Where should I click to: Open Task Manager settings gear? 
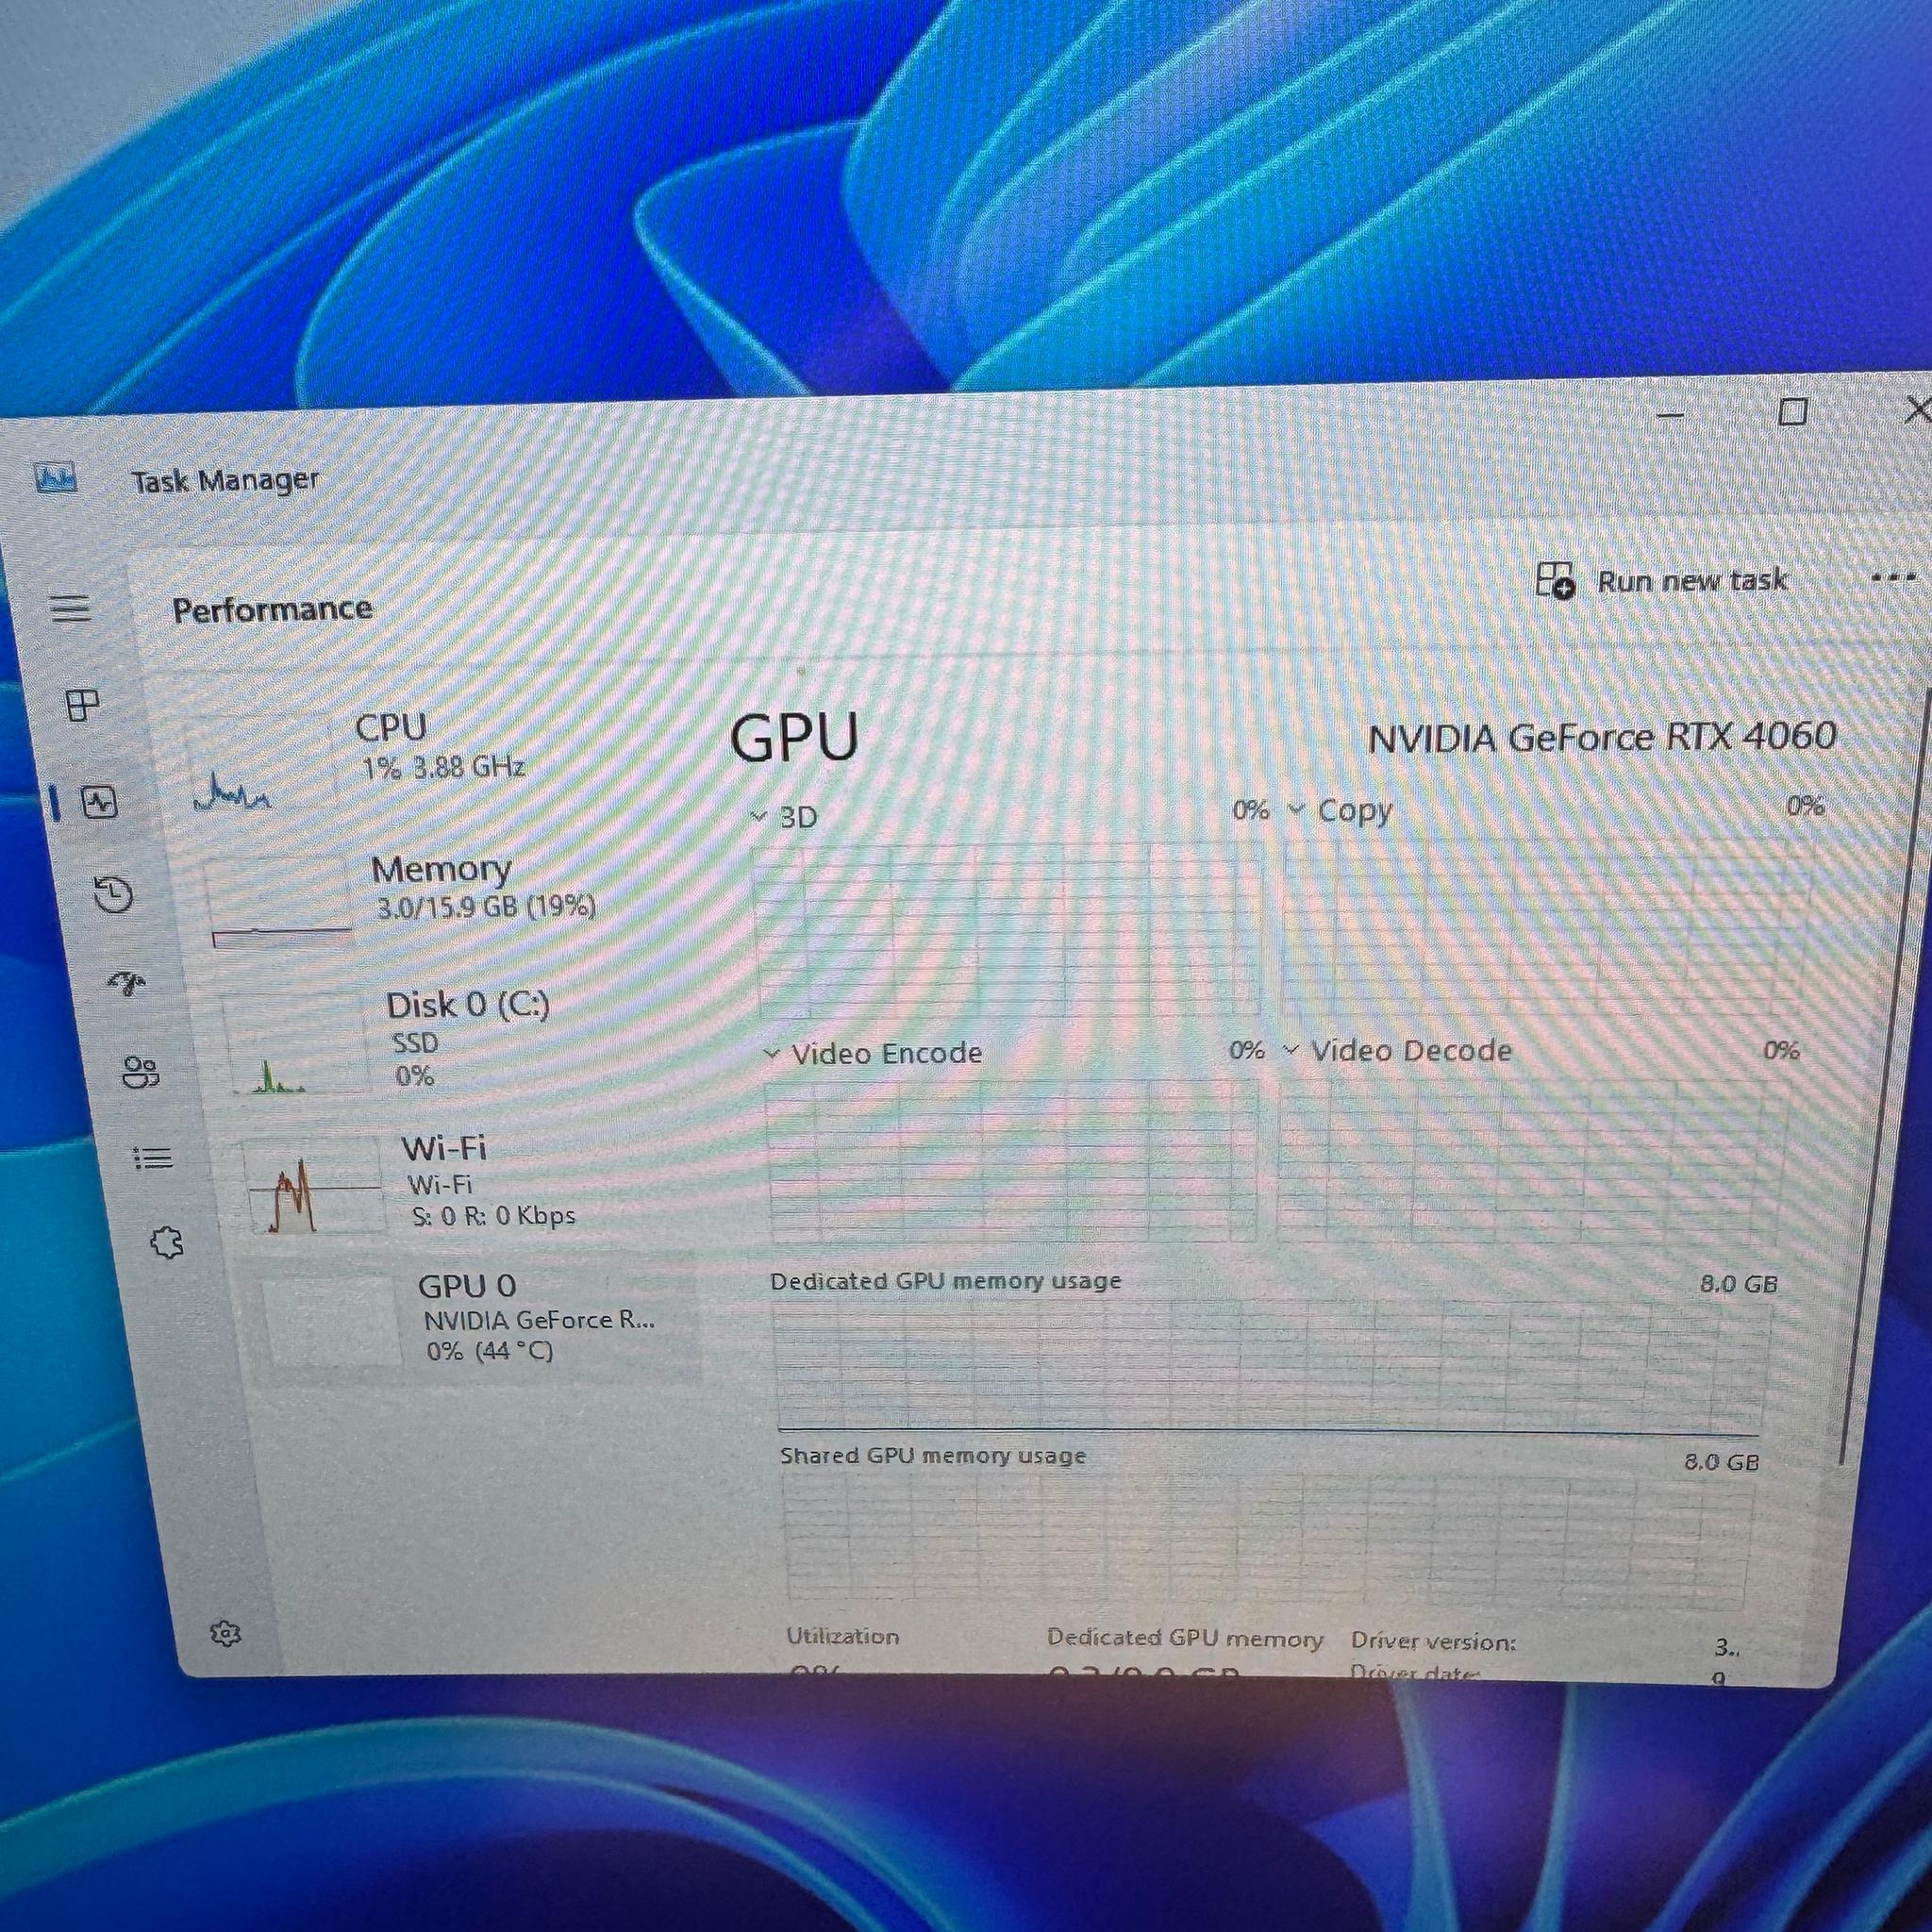tap(226, 1634)
